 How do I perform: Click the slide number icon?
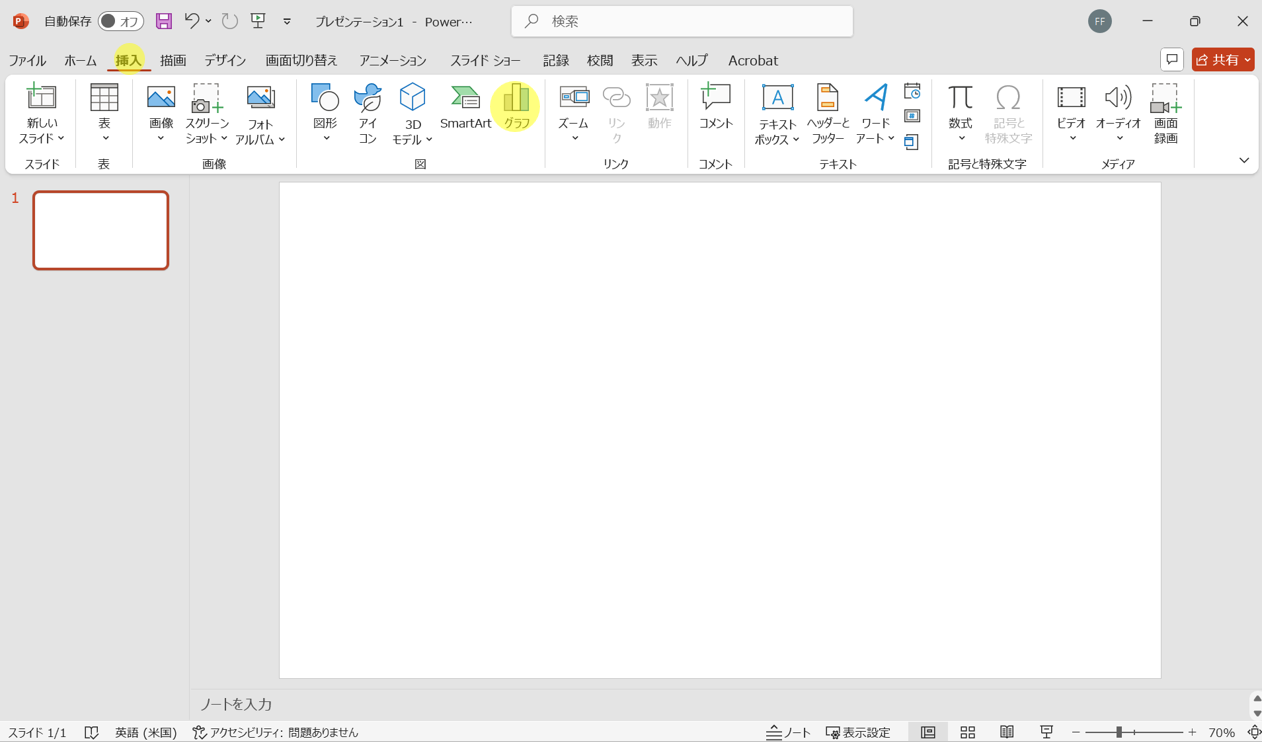(912, 116)
